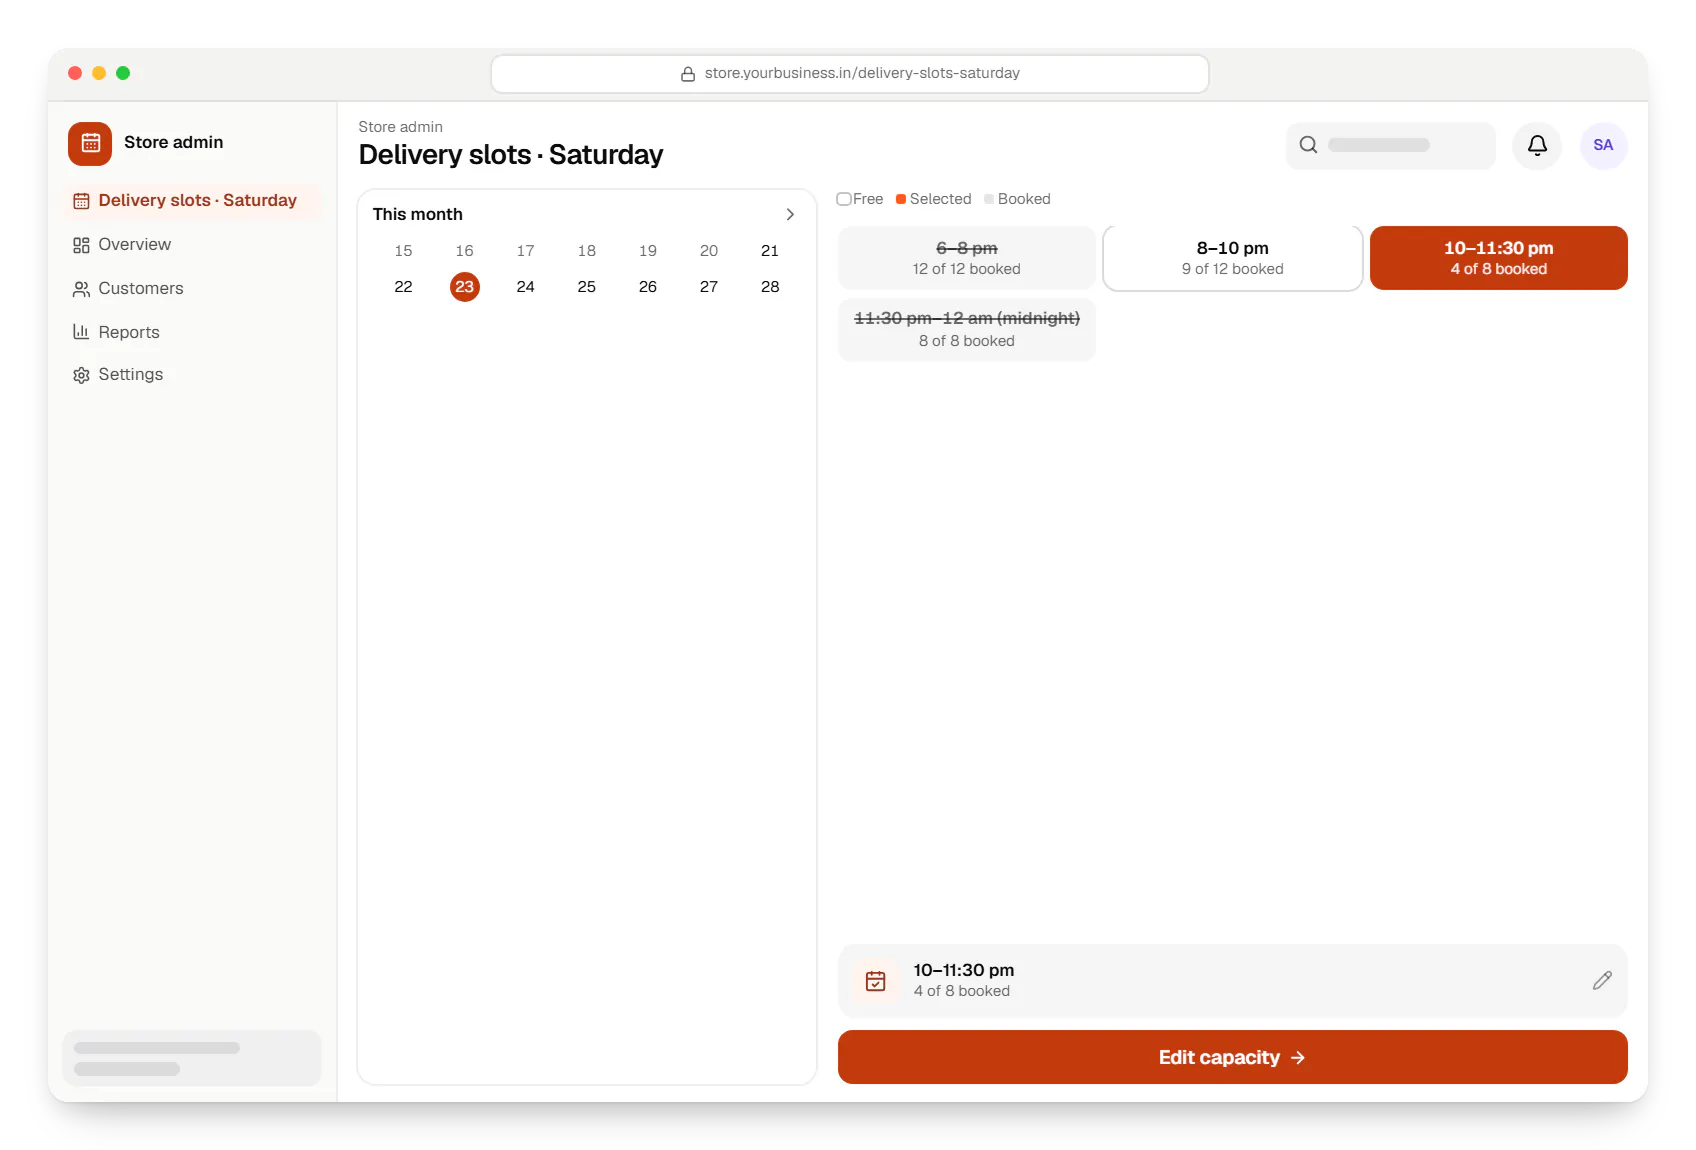Click the This month heading
Image resolution: width=1696 pixels, height=1150 pixels.
tap(418, 215)
